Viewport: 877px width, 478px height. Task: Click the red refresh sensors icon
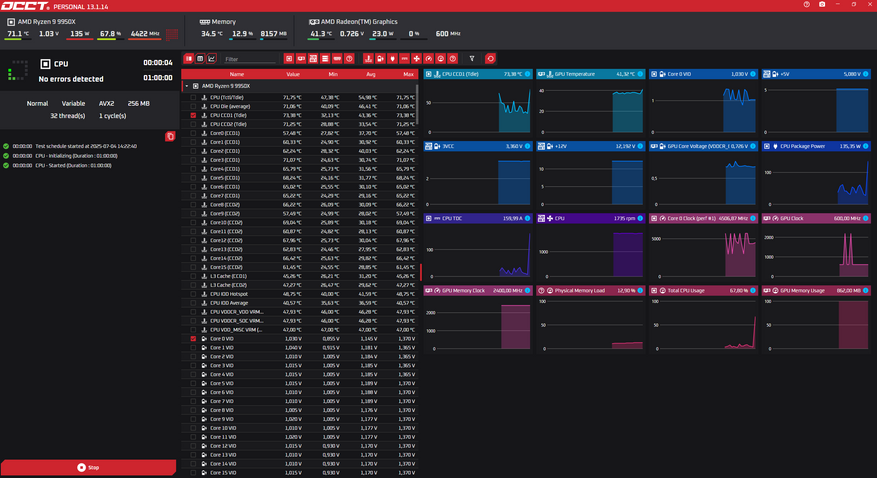(x=490, y=59)
